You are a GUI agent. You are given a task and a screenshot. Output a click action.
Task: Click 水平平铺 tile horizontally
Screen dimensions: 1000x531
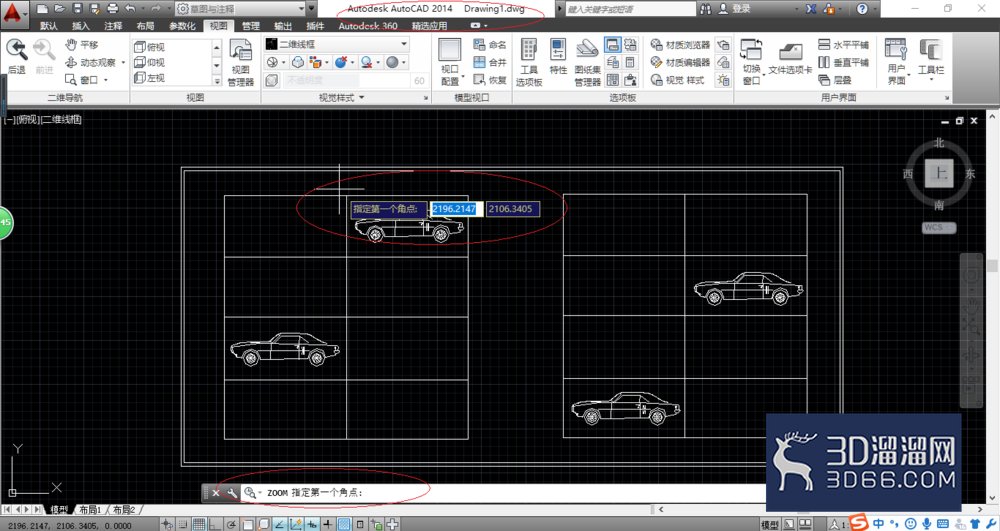point(843,45)
